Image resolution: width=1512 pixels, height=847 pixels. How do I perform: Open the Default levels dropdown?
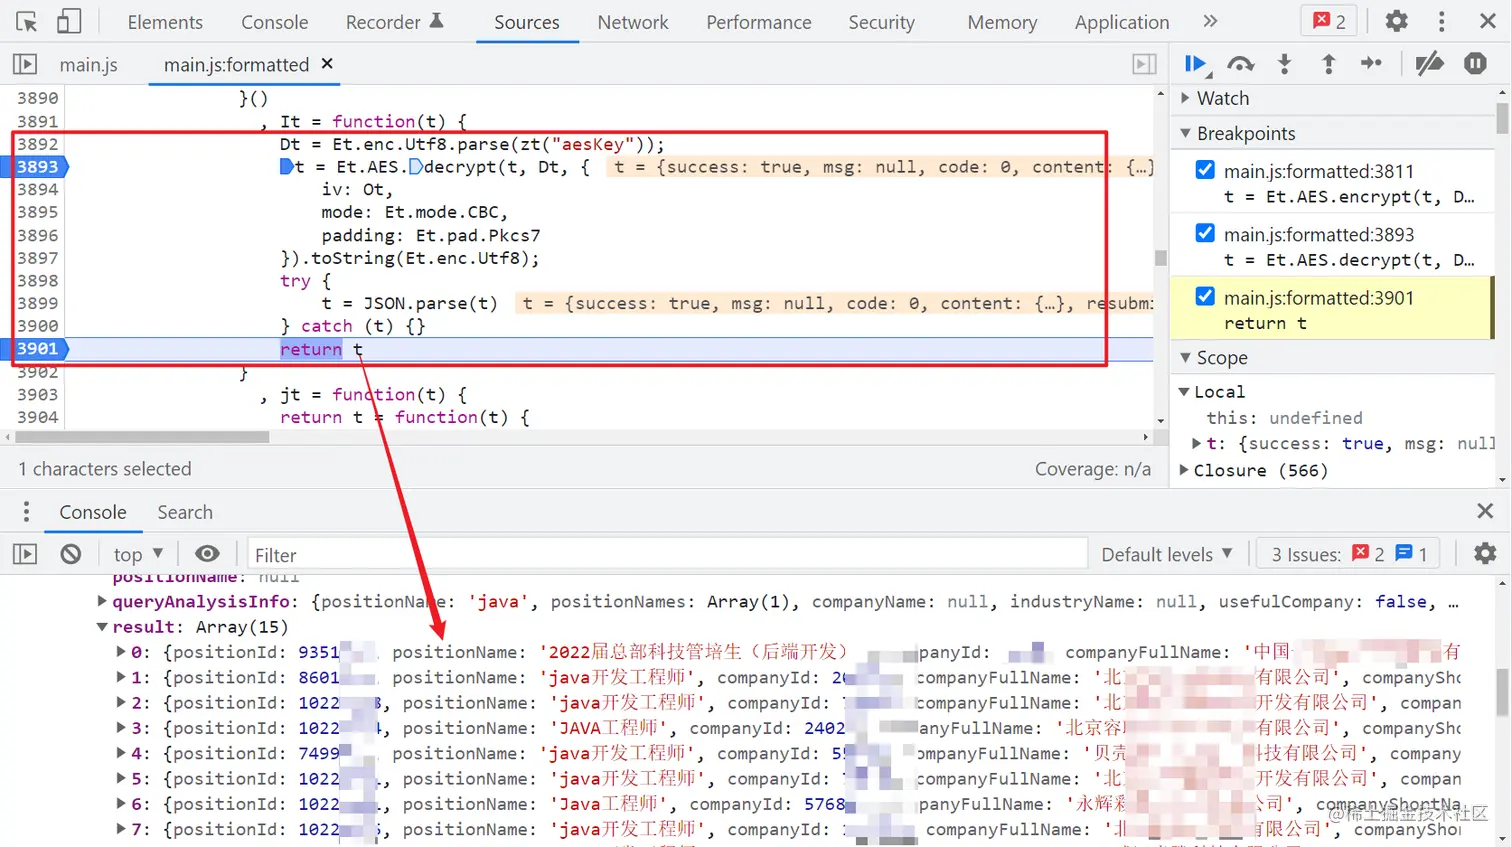[1166, 554]
